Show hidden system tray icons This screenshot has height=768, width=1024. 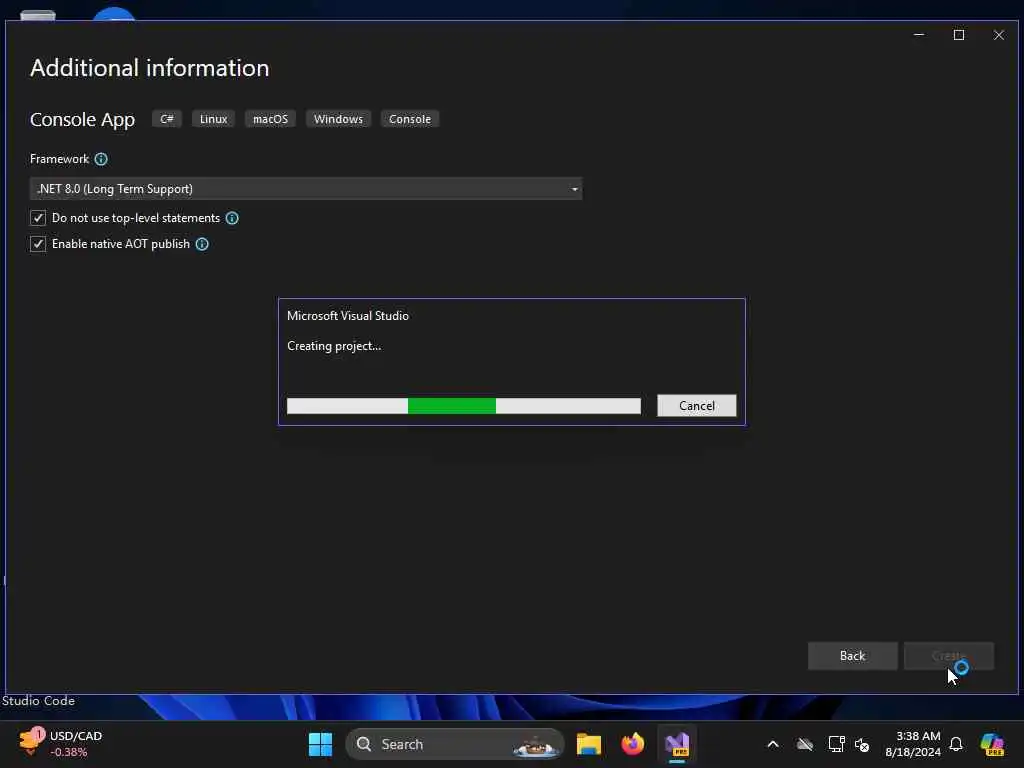[x=773, y=744]
